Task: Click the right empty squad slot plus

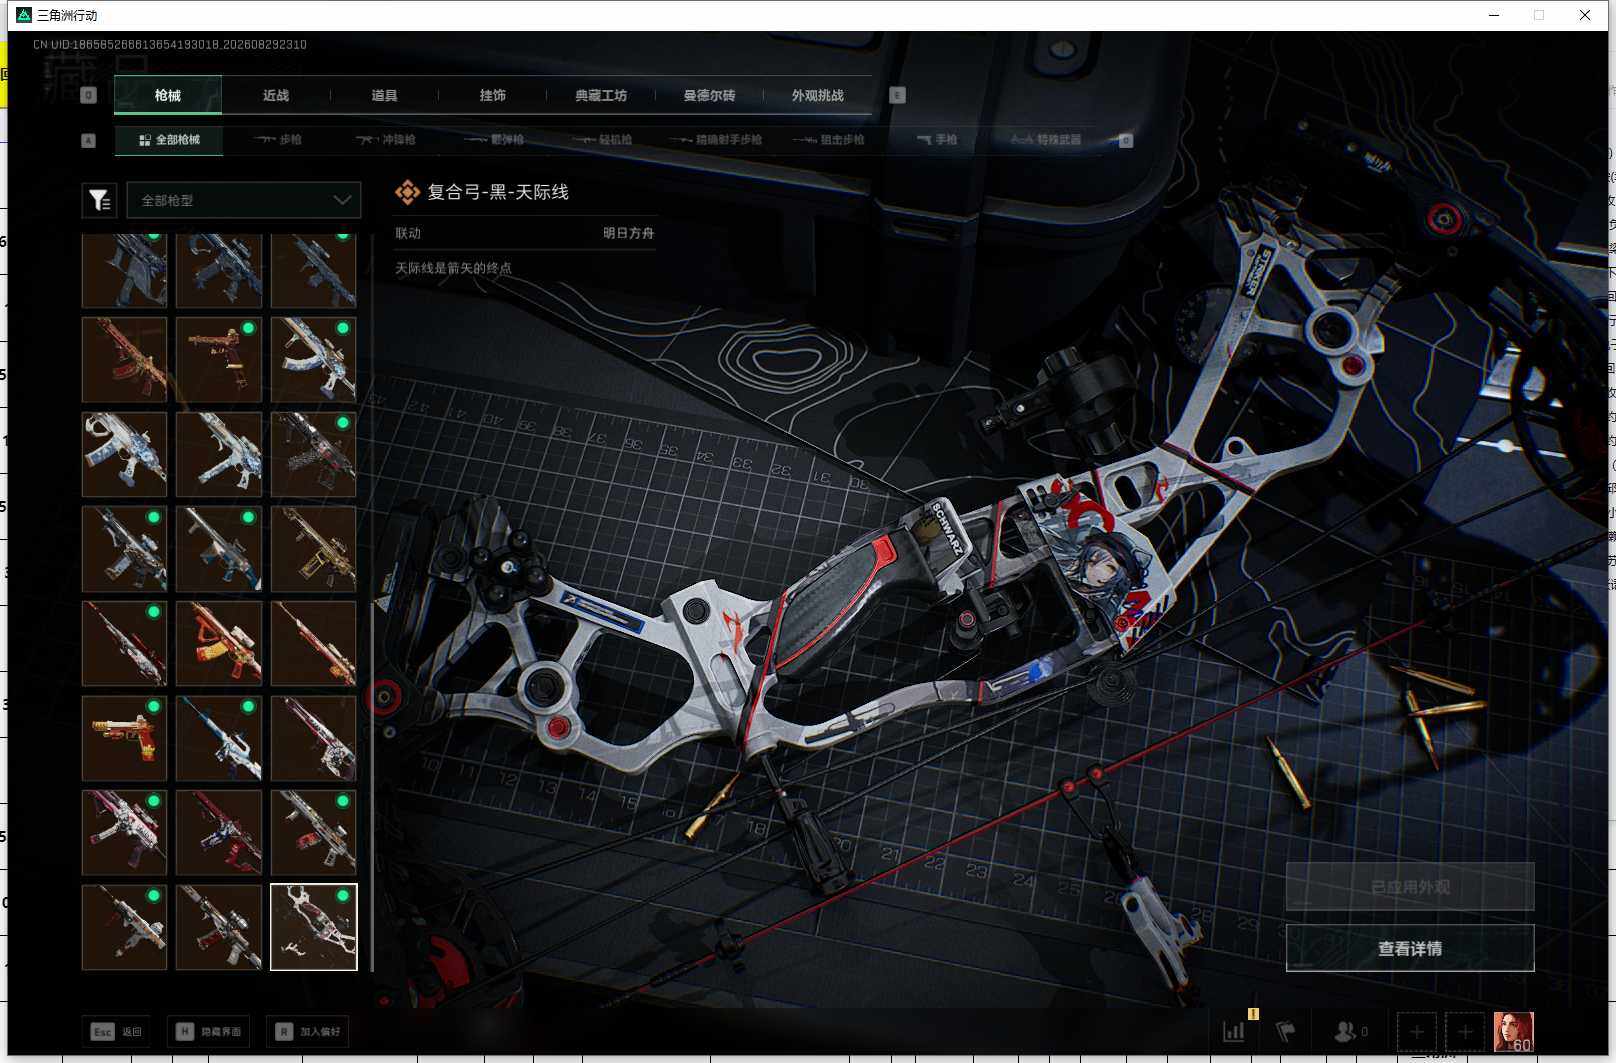Action: coord(1465,1031)
